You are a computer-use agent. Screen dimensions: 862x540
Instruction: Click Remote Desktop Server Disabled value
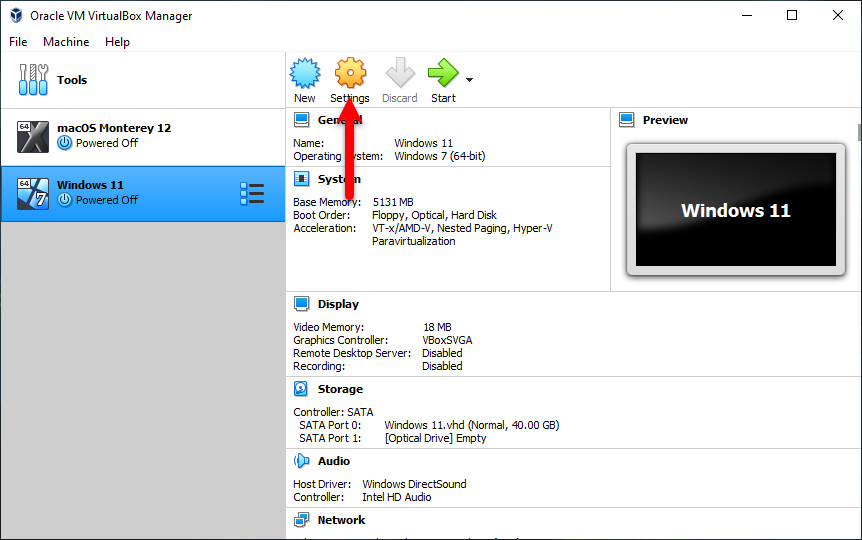[x=442, y=353]
